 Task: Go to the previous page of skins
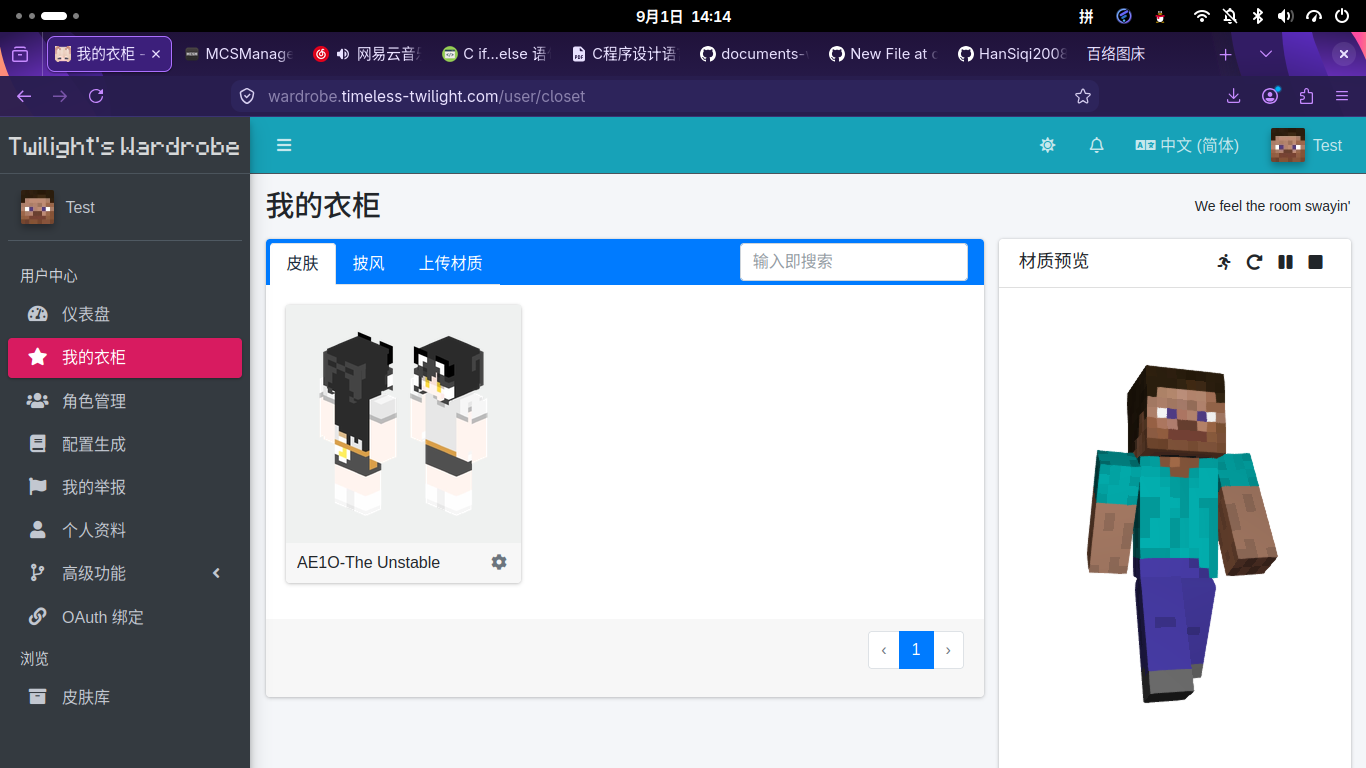884,650
